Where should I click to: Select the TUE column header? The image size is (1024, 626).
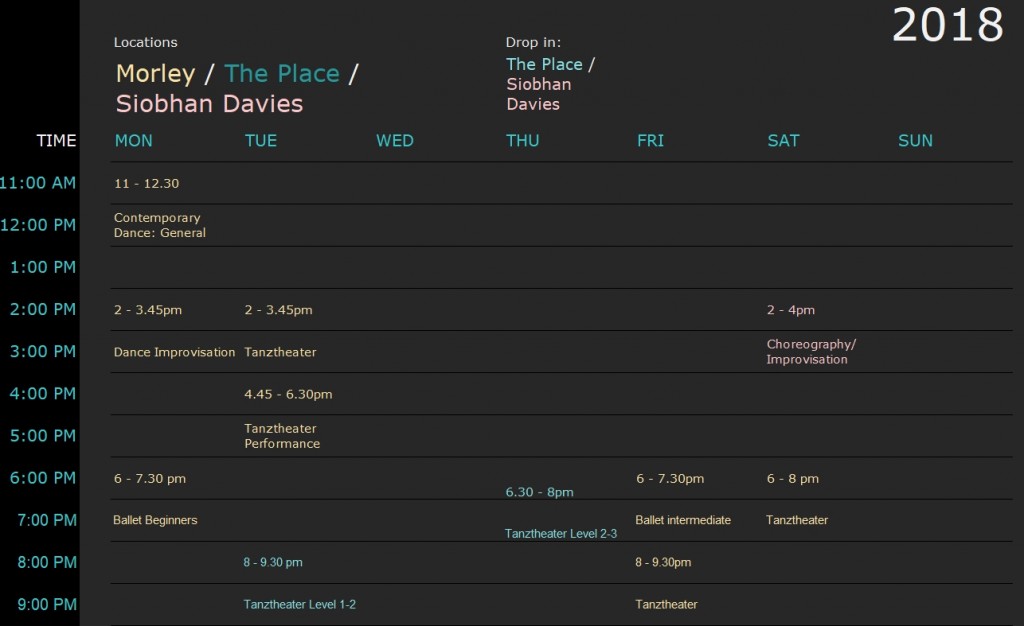pyautogui.click(x=261, y=140)
